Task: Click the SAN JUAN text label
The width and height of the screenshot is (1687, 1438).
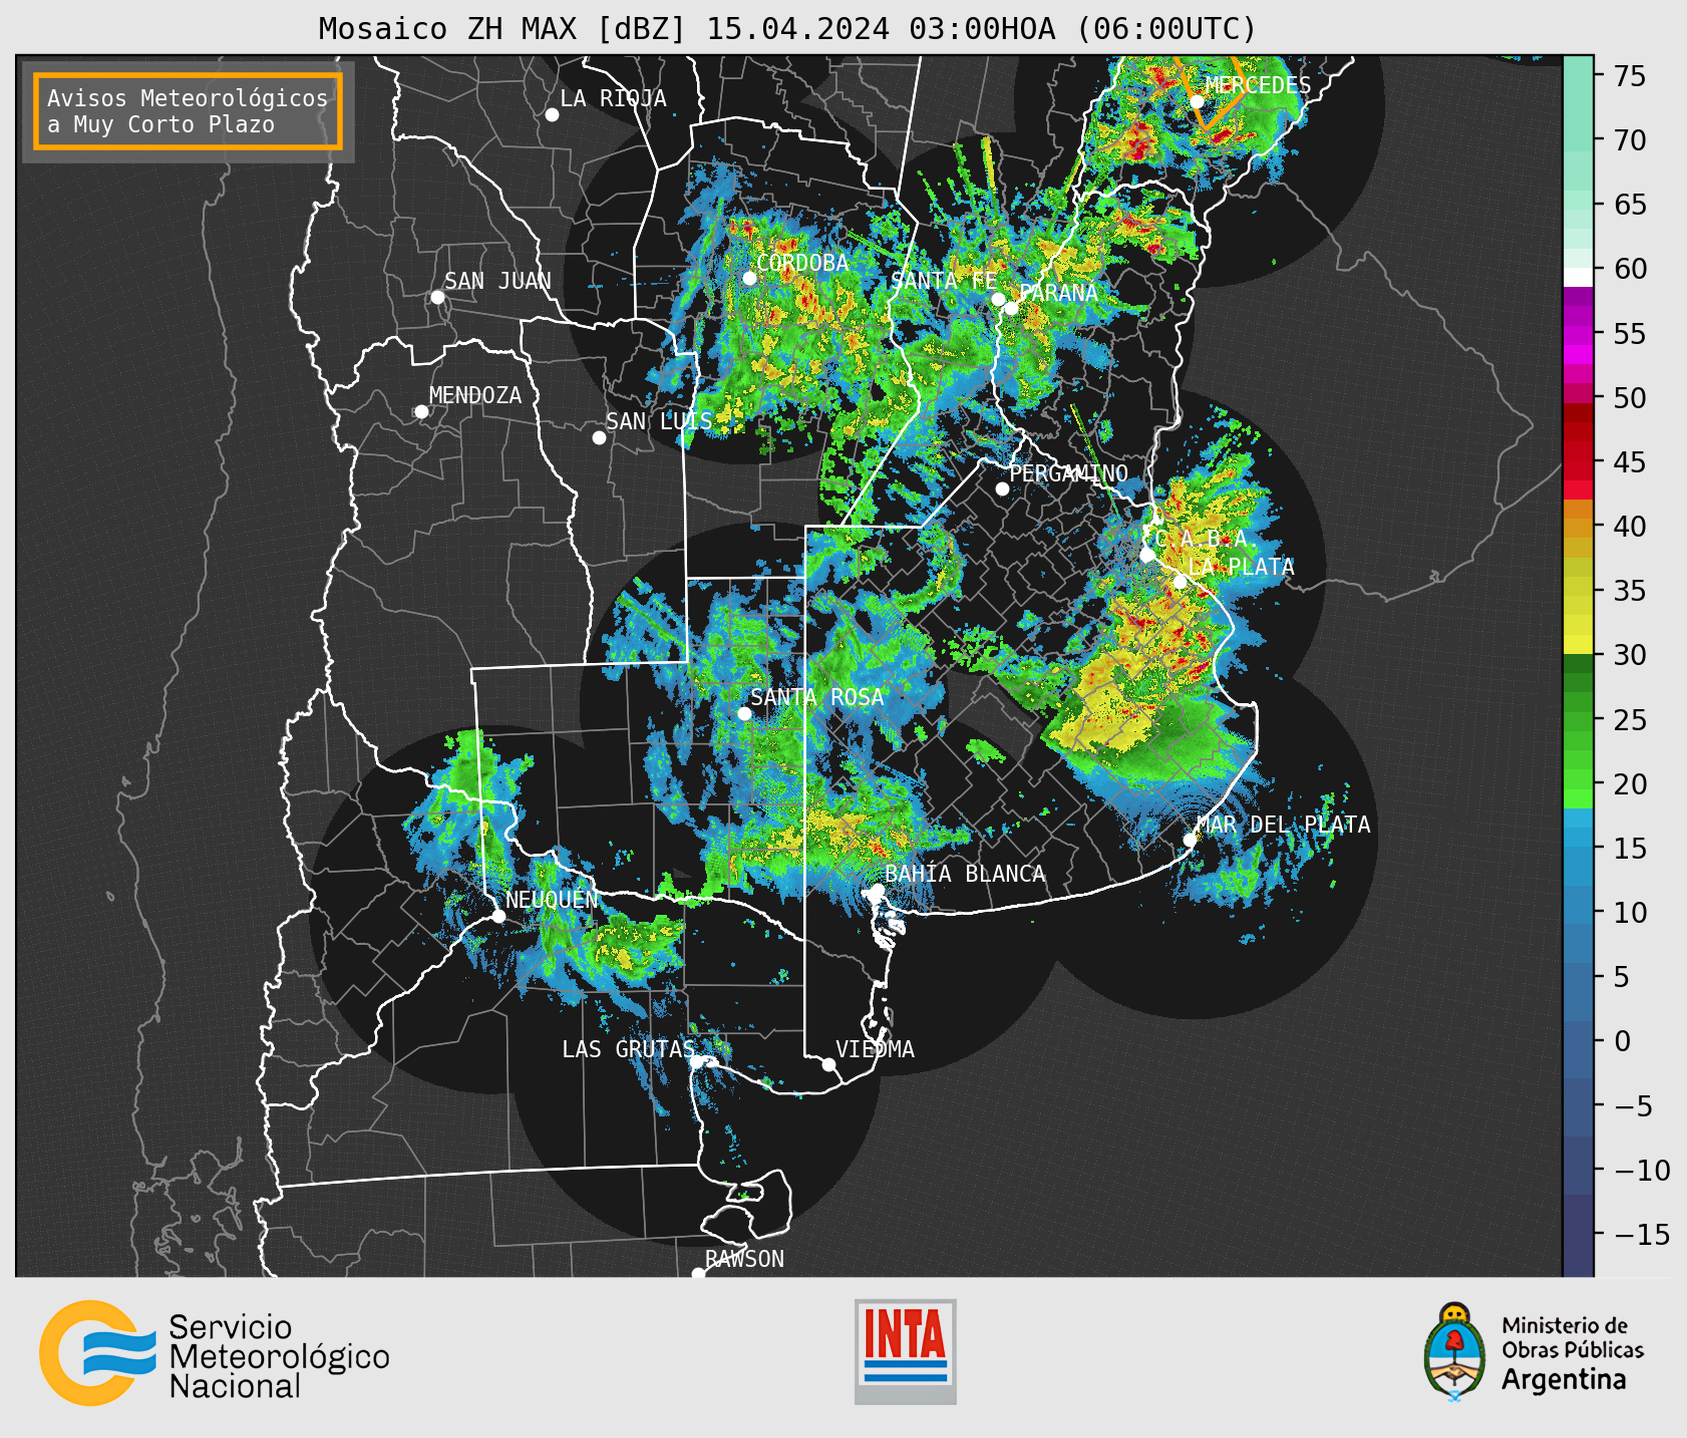Action: tap(498, 281)
